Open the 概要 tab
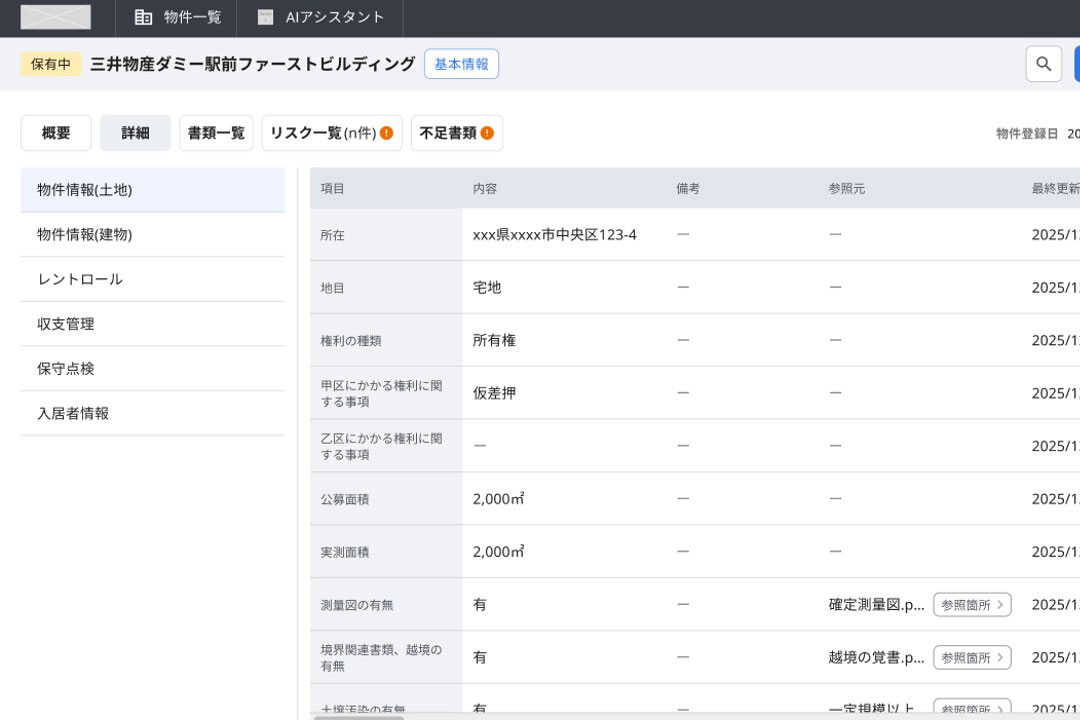This screenshot has height=720, width=1080. pyautogui.click(x=56, y=133)
